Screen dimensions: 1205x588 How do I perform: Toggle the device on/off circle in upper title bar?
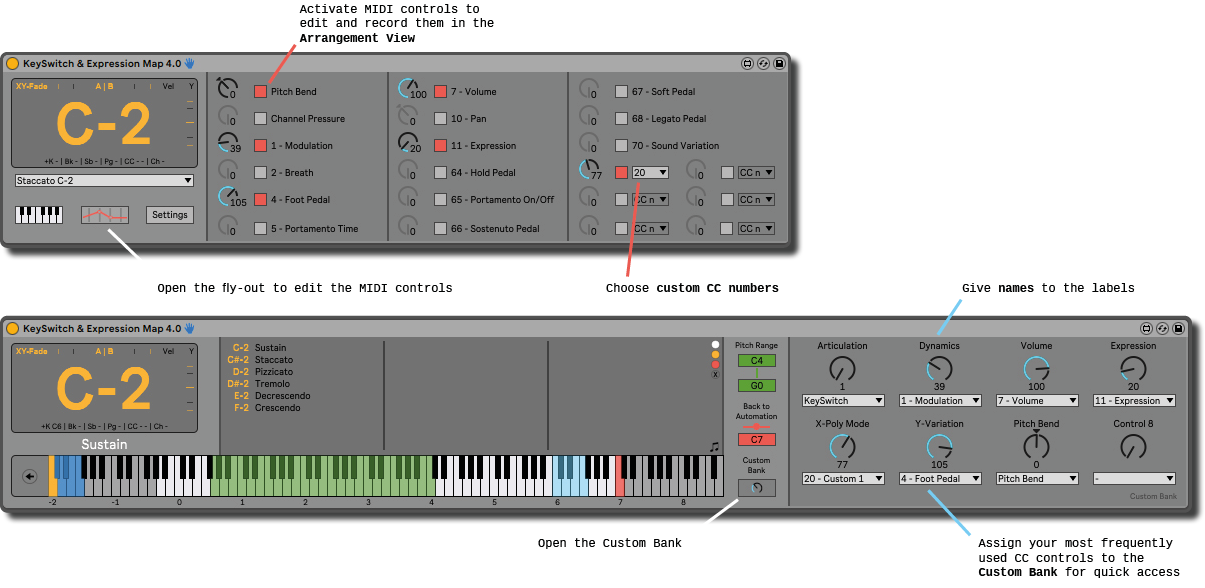pos(12,63)
